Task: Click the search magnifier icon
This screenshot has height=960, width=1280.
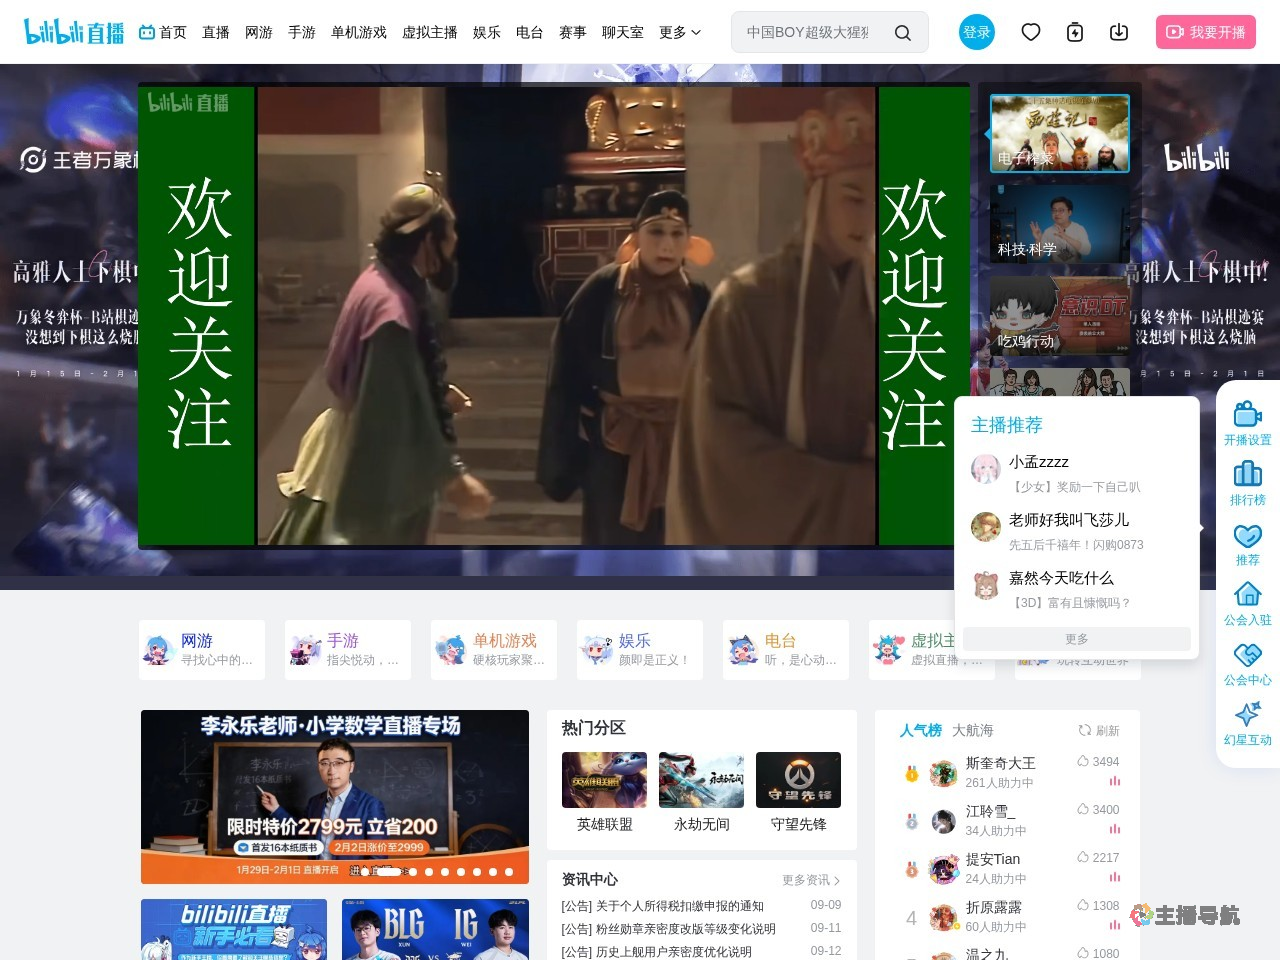Action: click(x=903, y=32)
